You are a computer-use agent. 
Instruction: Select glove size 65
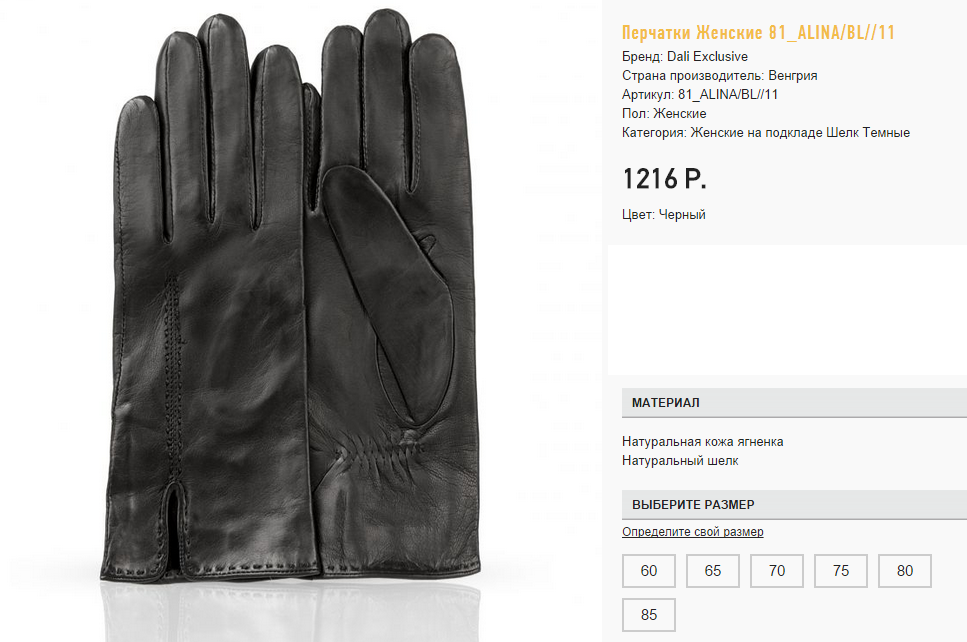[713, 571]
